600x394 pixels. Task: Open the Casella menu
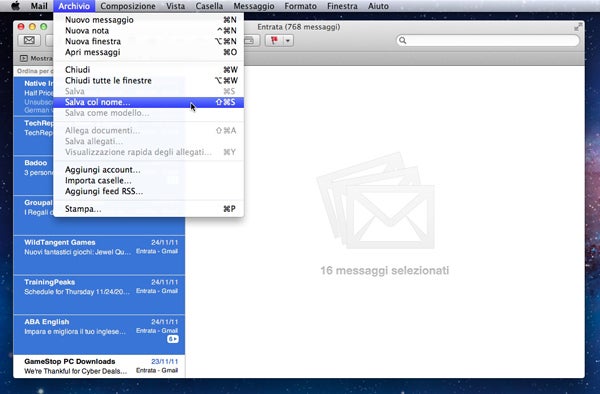pyautogui.click(x=209, y=6)
